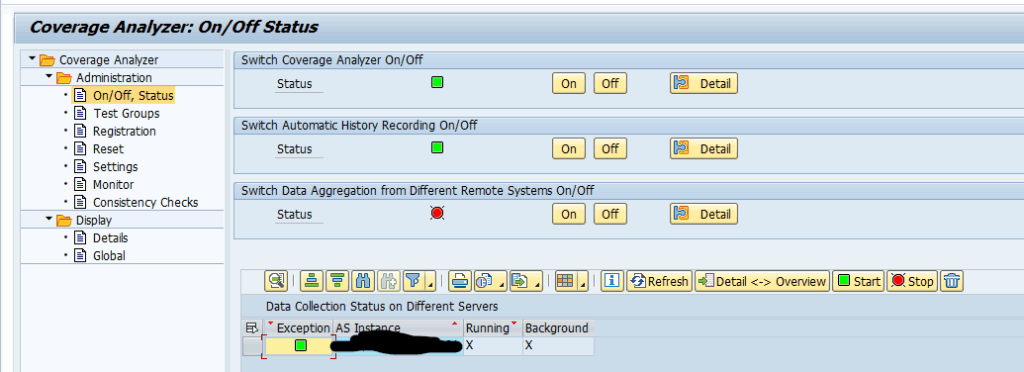Open Details under Display folder
The image size is (1024, 372).
110,238
